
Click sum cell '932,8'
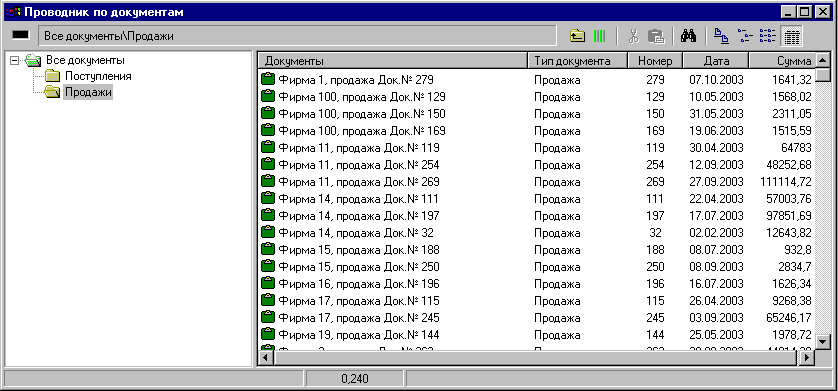(798, 250)
